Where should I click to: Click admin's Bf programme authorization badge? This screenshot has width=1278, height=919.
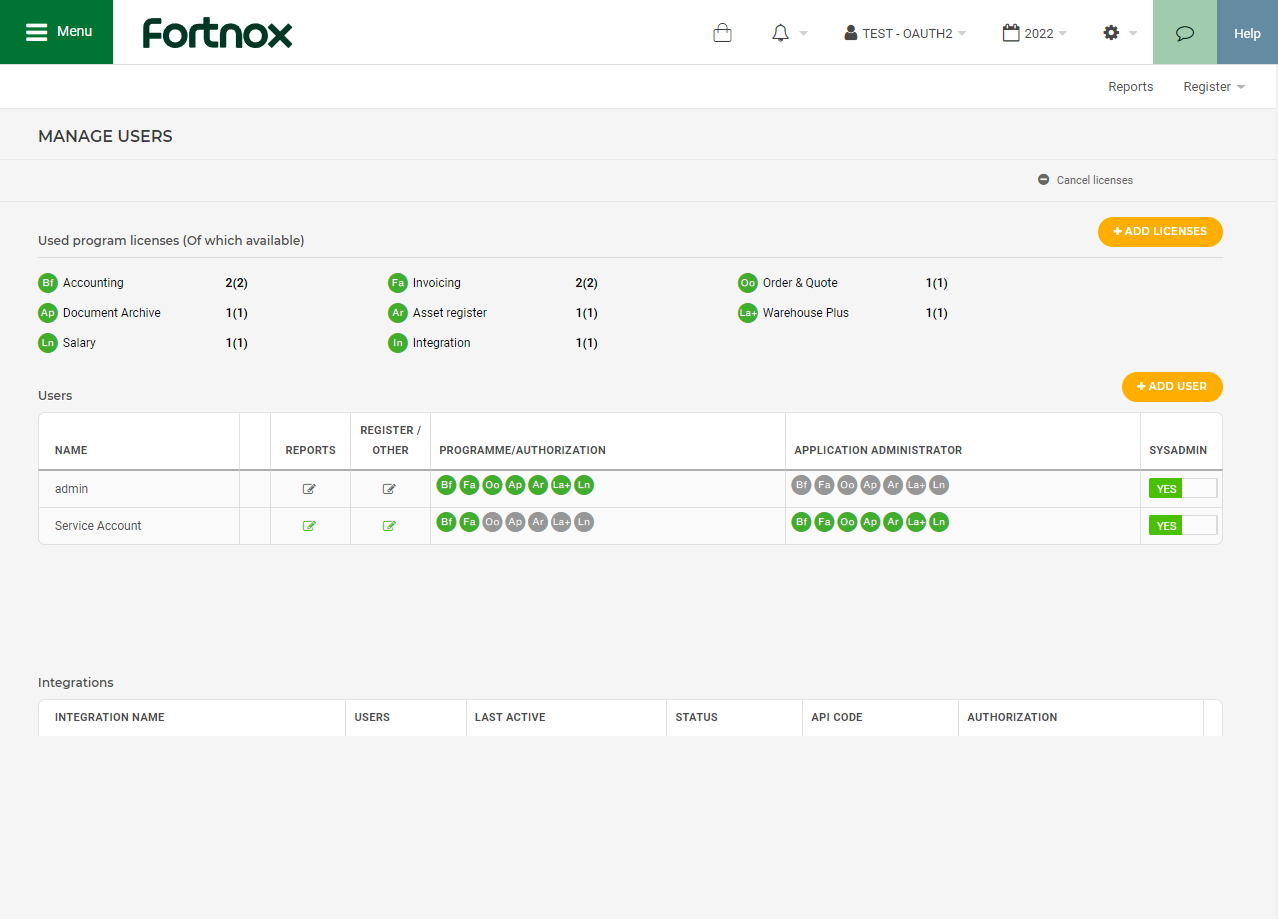click(x=447, y=485)
